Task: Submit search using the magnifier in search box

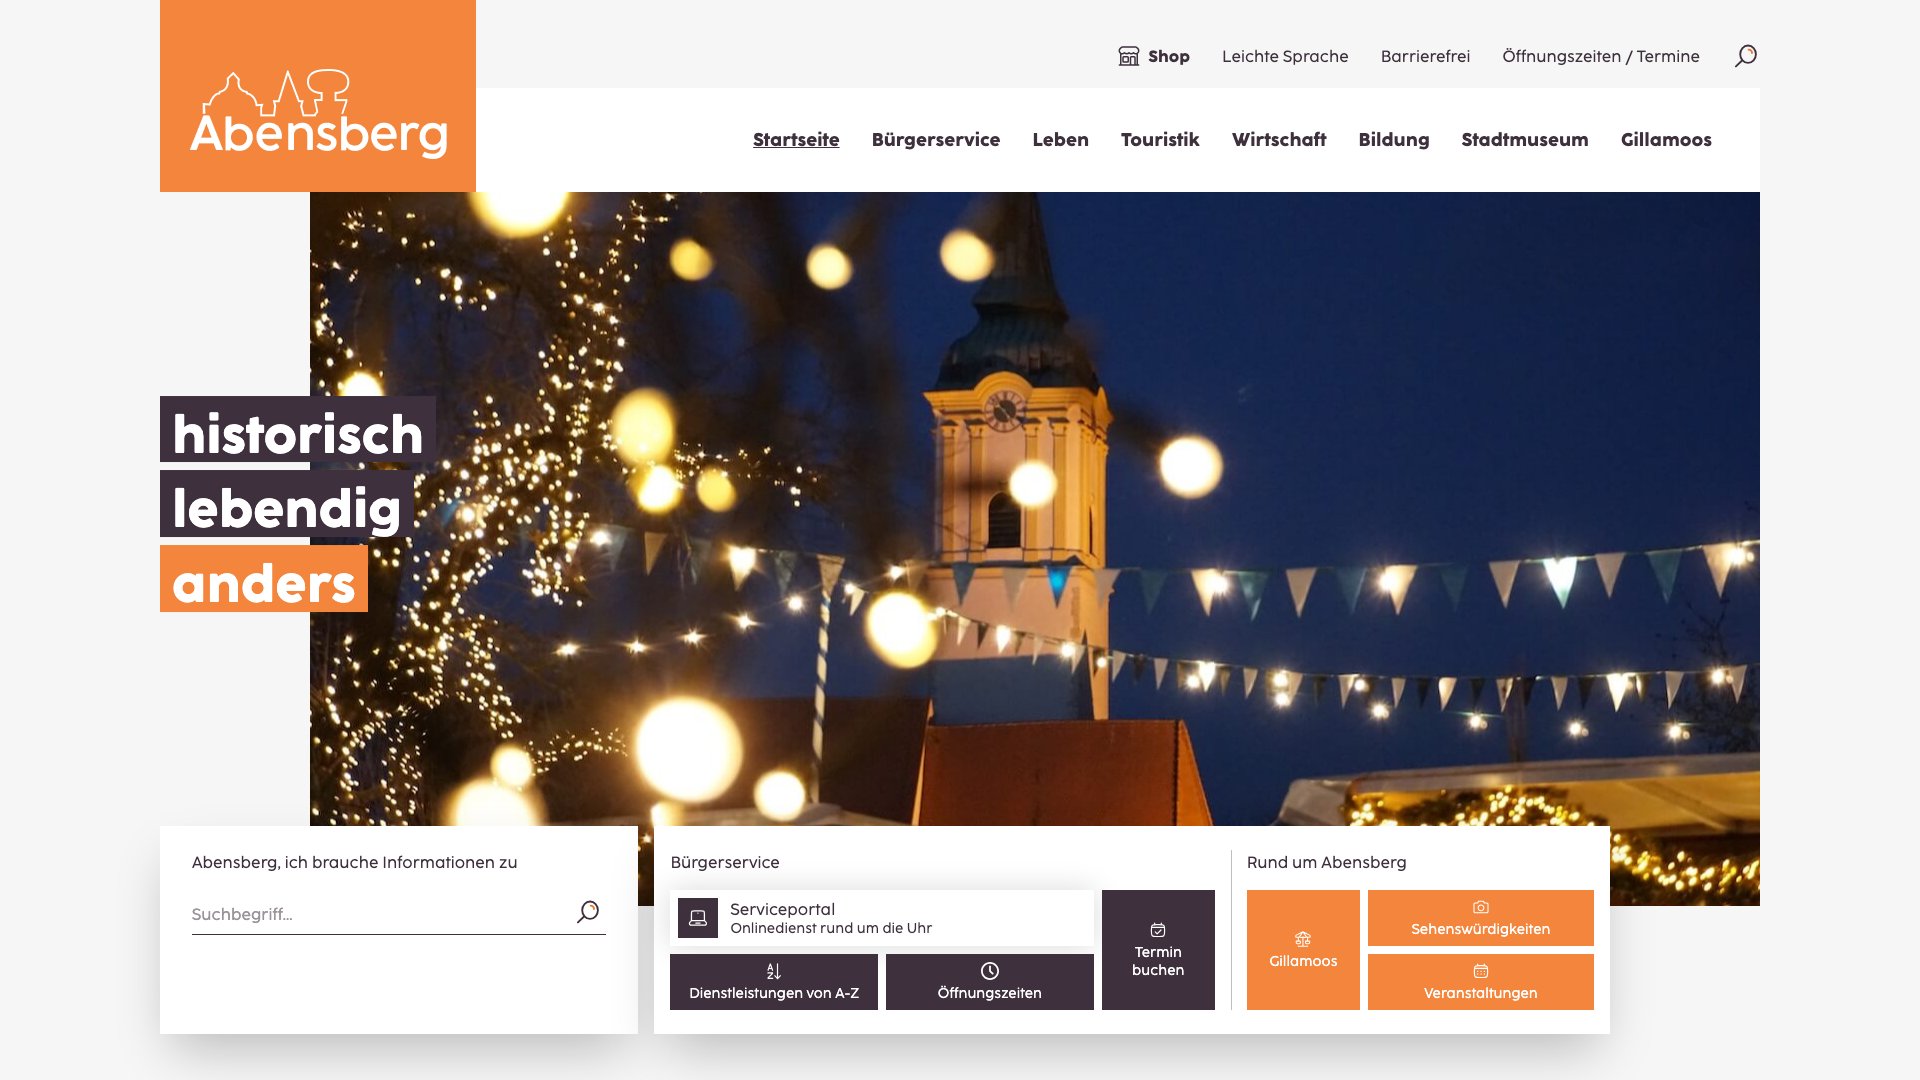Action: tap(589, 912)
